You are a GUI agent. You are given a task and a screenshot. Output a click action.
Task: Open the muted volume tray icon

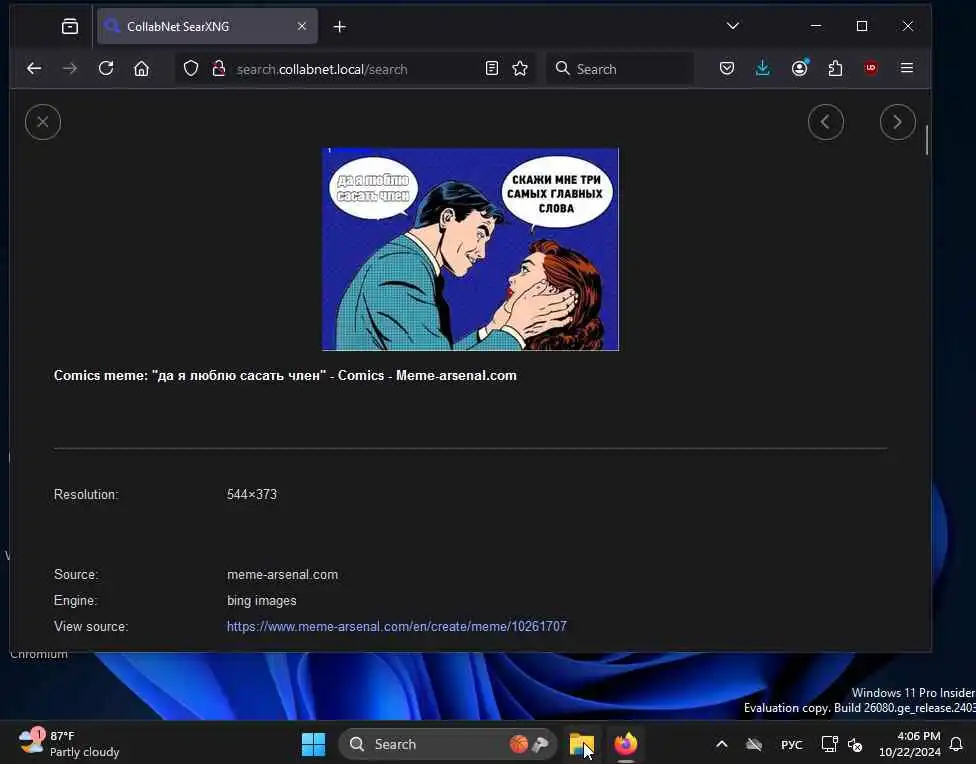click(855, 744)
